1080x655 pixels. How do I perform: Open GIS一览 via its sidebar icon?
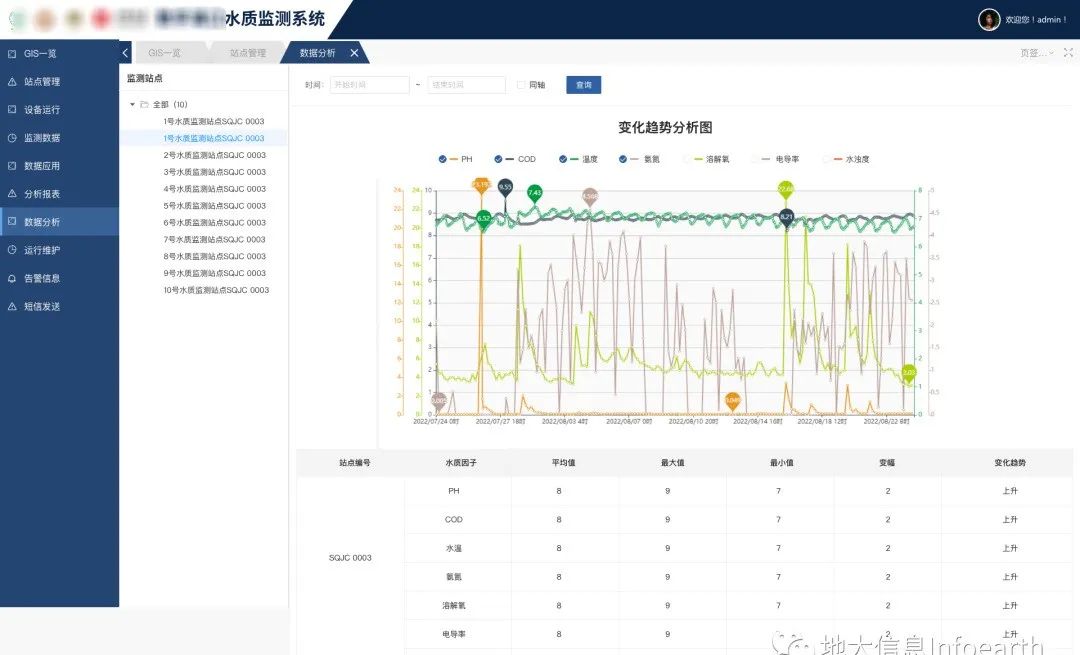(x=12, y=53)
